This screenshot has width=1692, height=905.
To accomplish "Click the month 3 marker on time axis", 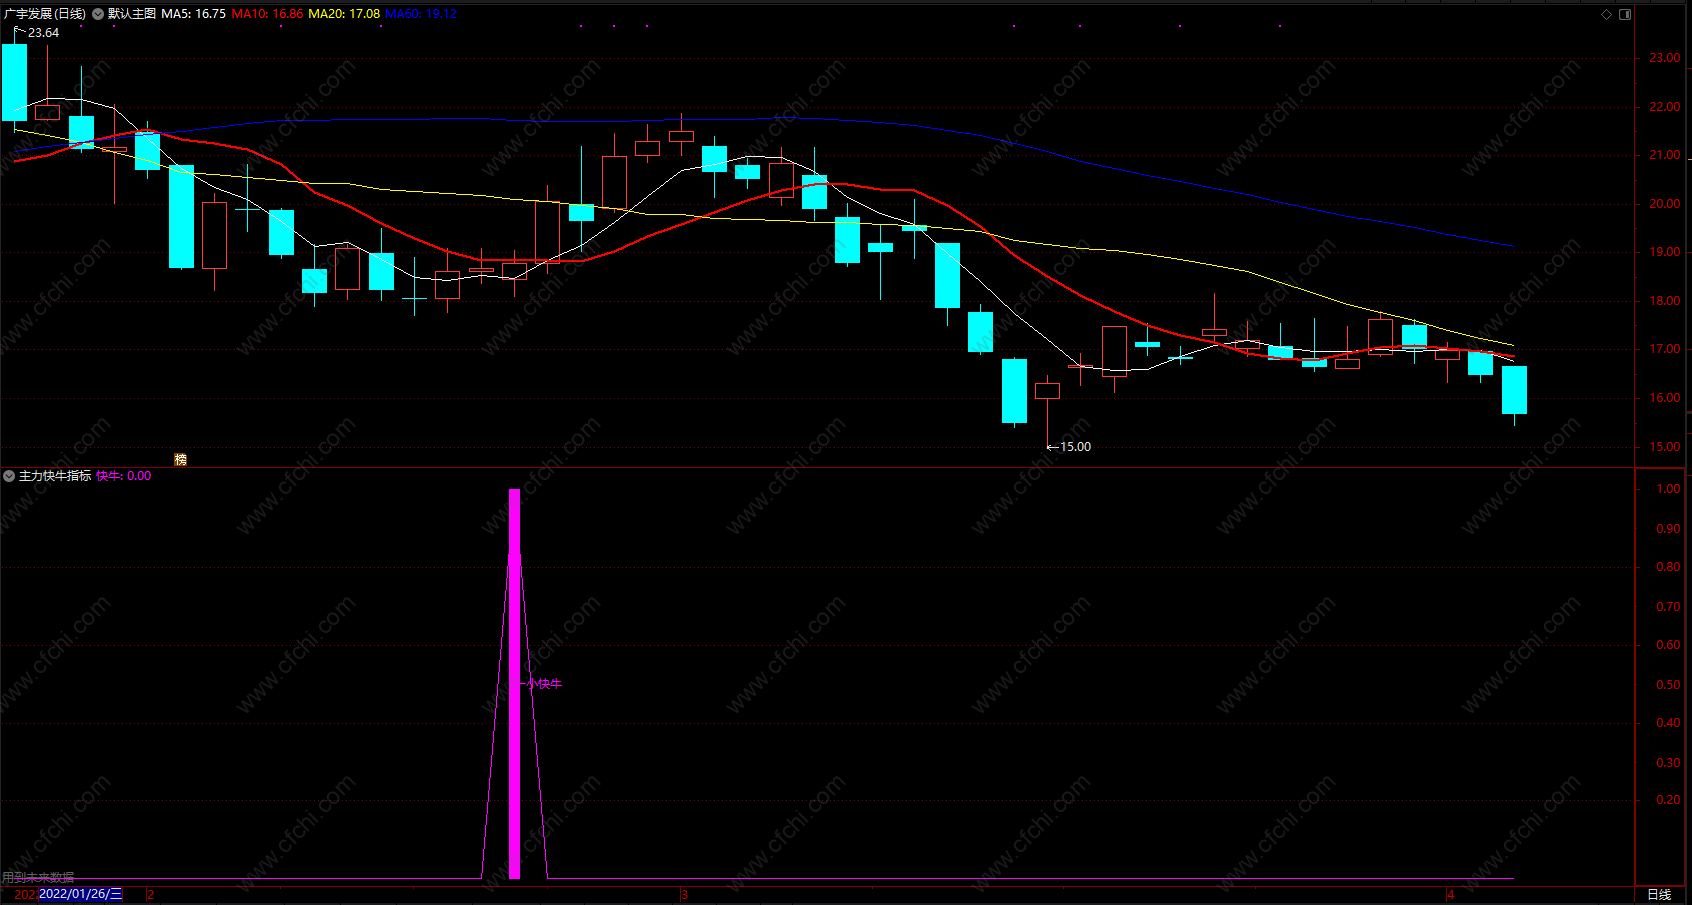I will pos(684,894).
